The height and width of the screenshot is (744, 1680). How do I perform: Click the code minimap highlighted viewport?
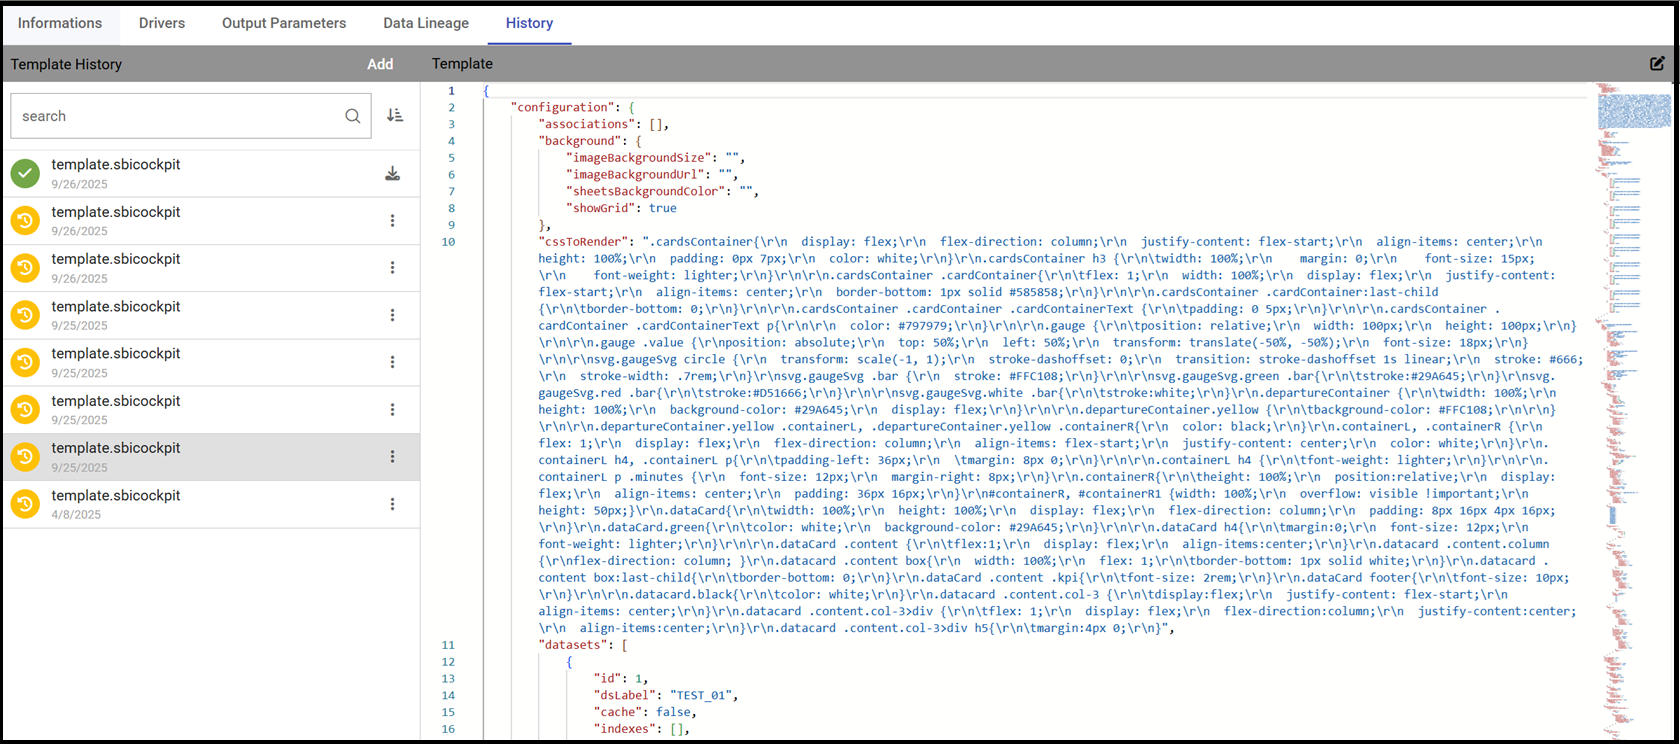point(1634,110)
